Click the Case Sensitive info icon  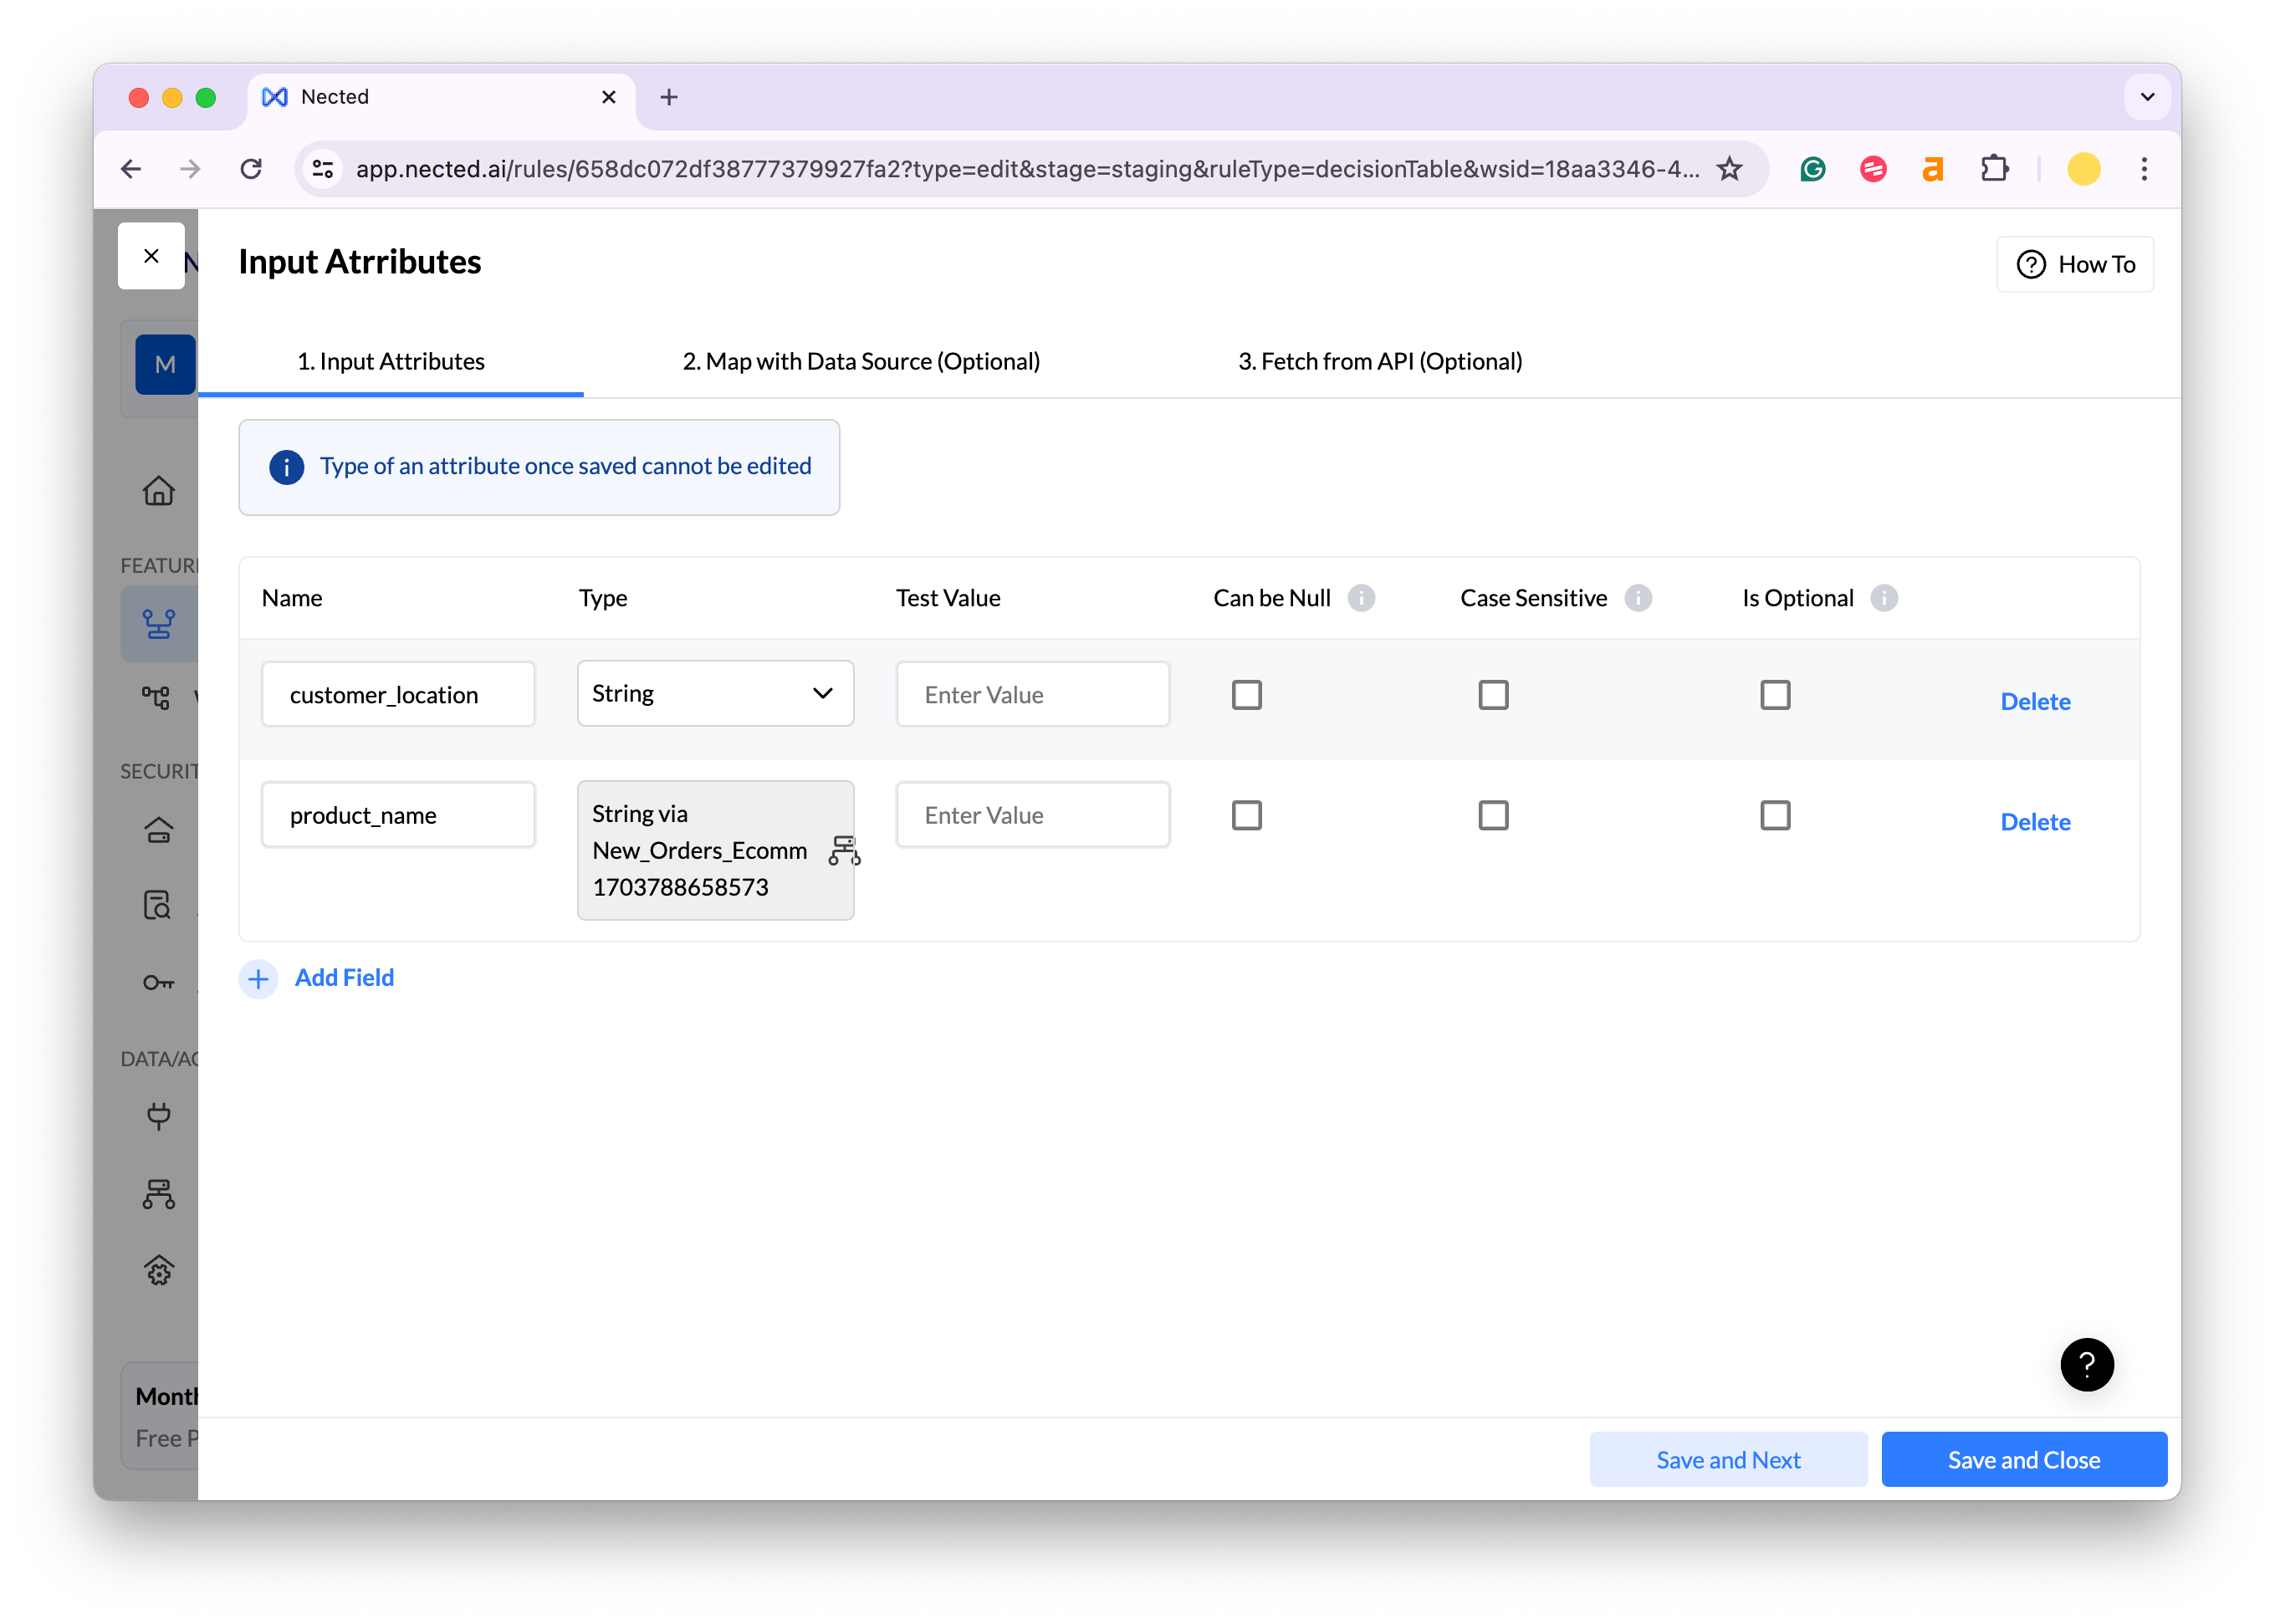click(1638, 598)
